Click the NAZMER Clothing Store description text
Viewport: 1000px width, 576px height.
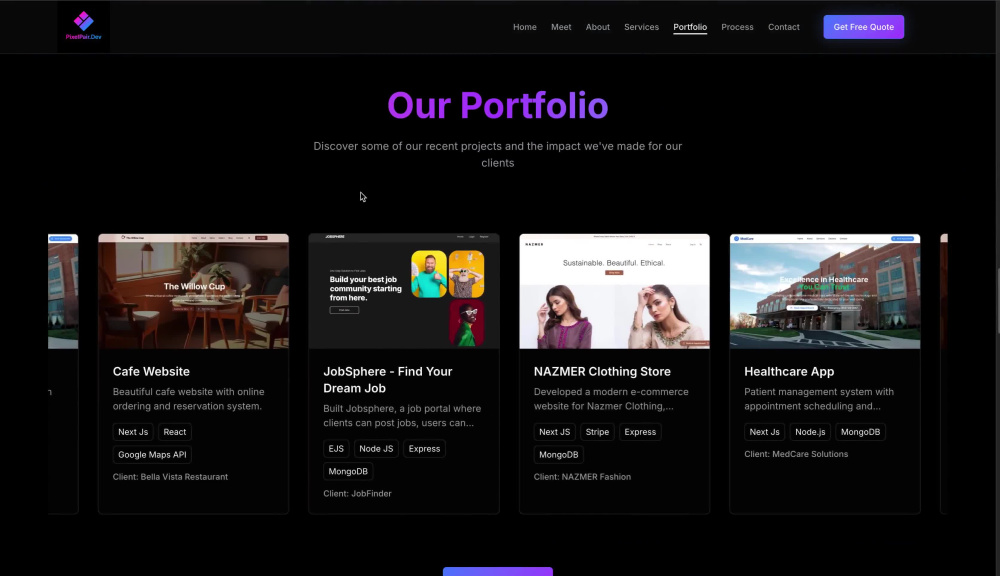611,399
